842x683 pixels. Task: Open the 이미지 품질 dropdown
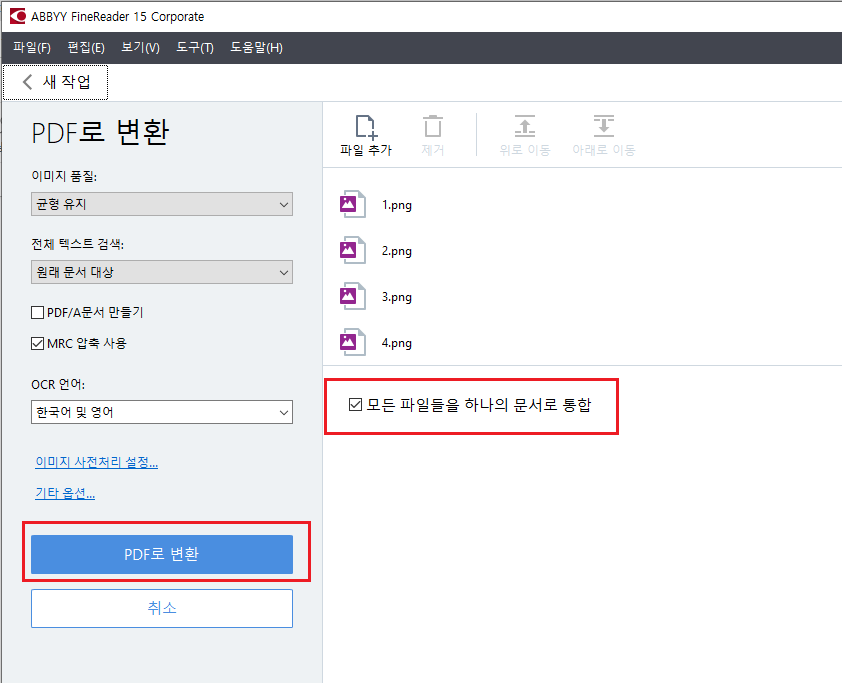(x=162, y=204)
